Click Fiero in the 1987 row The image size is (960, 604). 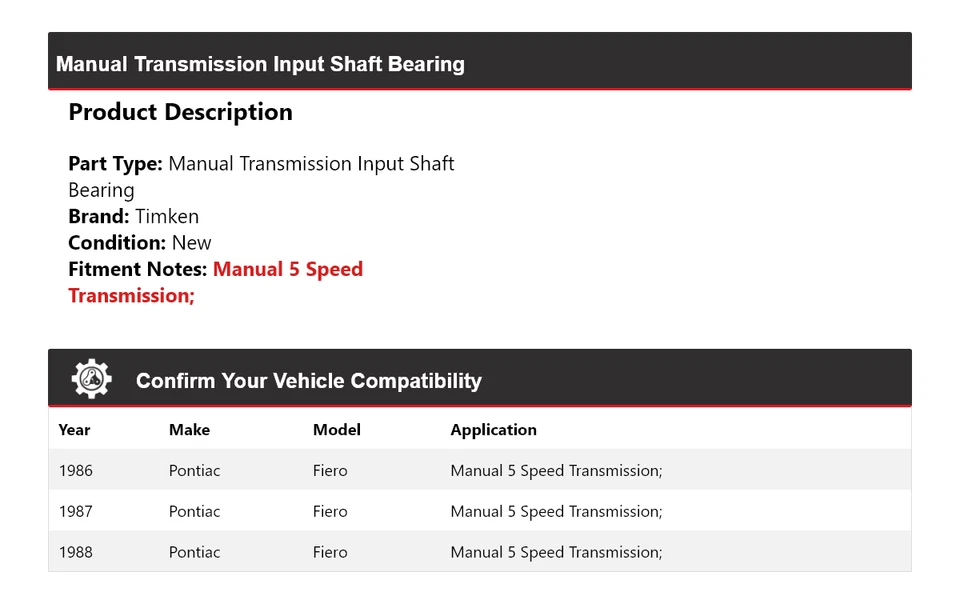tap(330, 512)
